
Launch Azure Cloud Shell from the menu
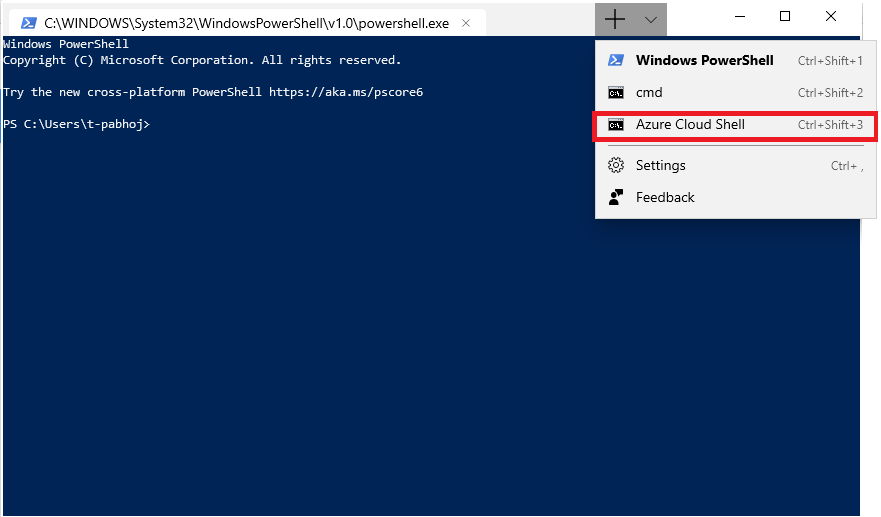click(690, 125)
